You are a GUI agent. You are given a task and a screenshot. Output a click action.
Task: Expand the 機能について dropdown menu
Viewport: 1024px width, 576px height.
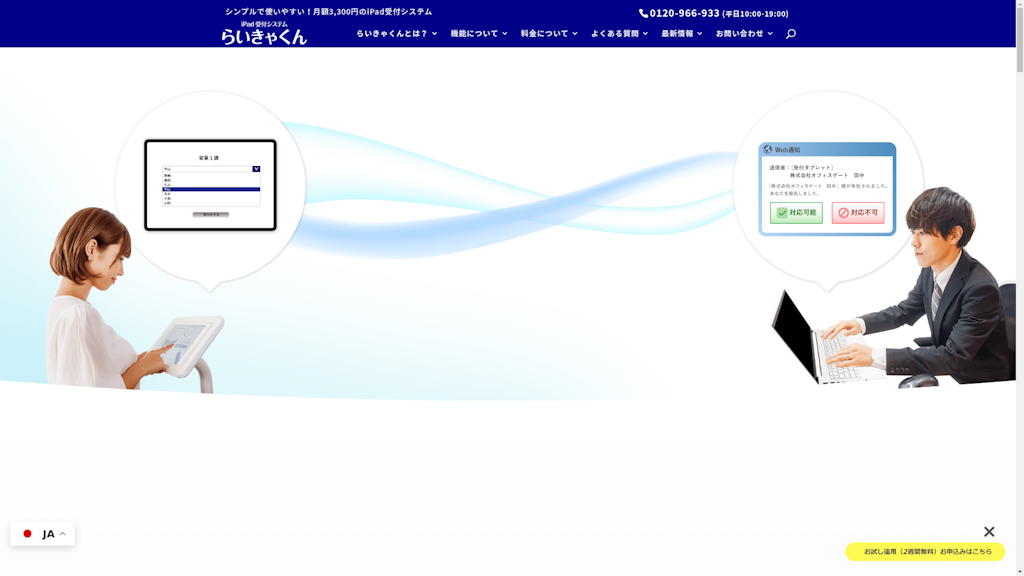click(478, 34)
